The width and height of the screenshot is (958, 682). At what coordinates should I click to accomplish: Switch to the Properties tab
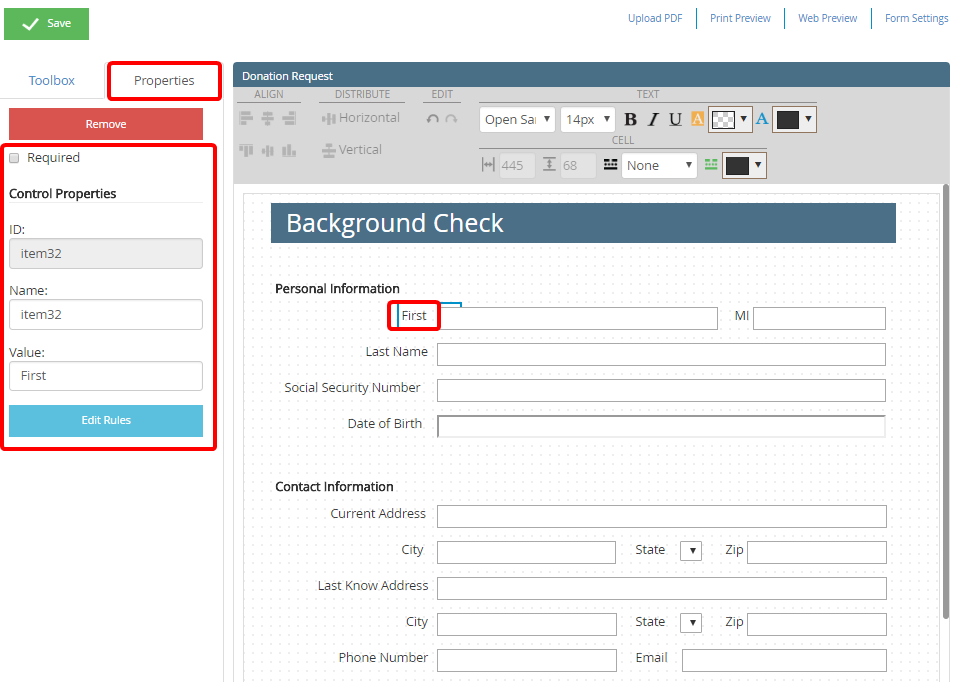[x=164, y=80]
